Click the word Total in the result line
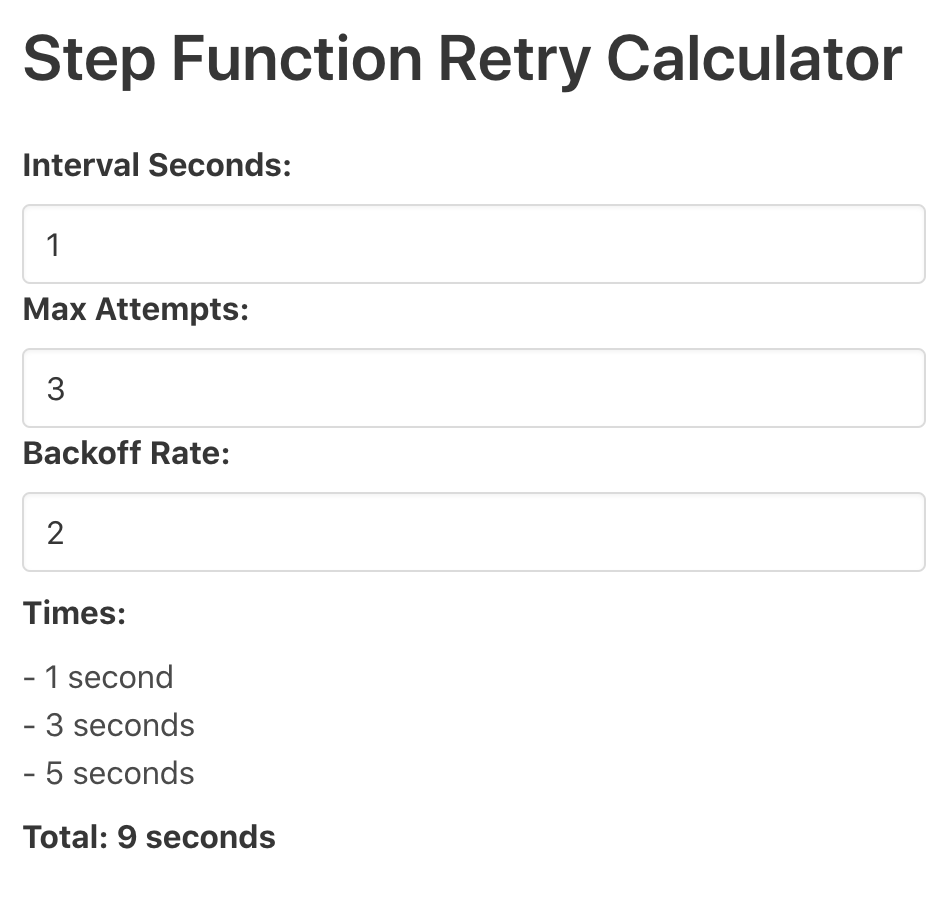The width and height of the screenshot is (948, 912). (x=65, y=837)
